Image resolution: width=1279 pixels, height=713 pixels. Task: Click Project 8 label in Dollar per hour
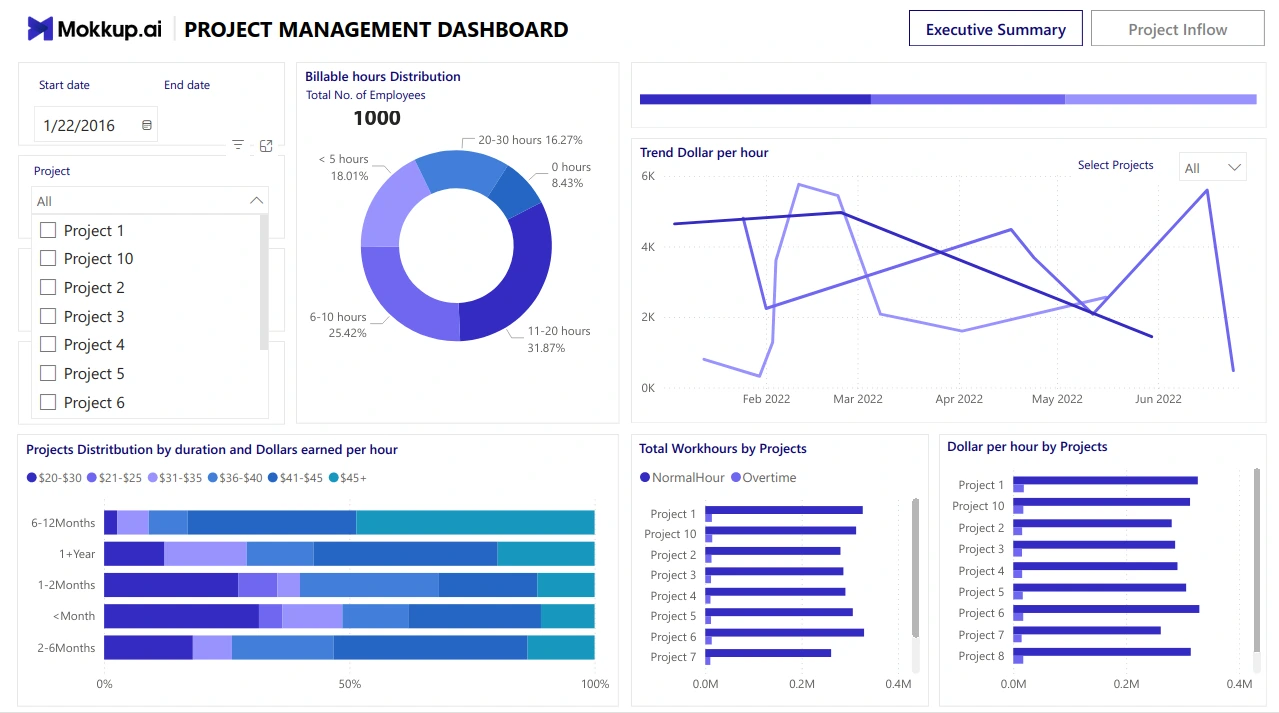pyautogui.click(x=981, y=656)
